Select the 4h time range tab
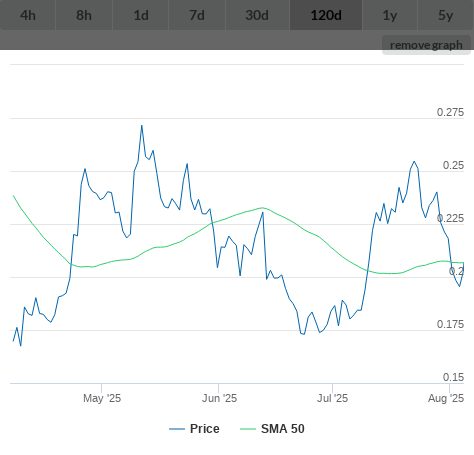The height and width of the screenshot is (455, 474). (x=28, y=15)
